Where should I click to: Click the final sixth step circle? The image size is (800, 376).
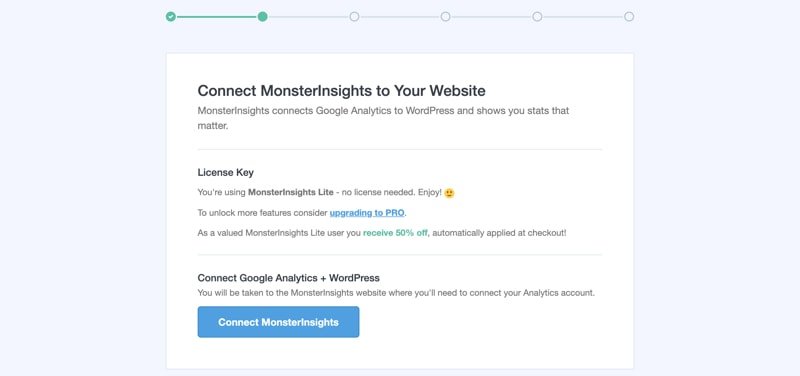tap(629, 17)
